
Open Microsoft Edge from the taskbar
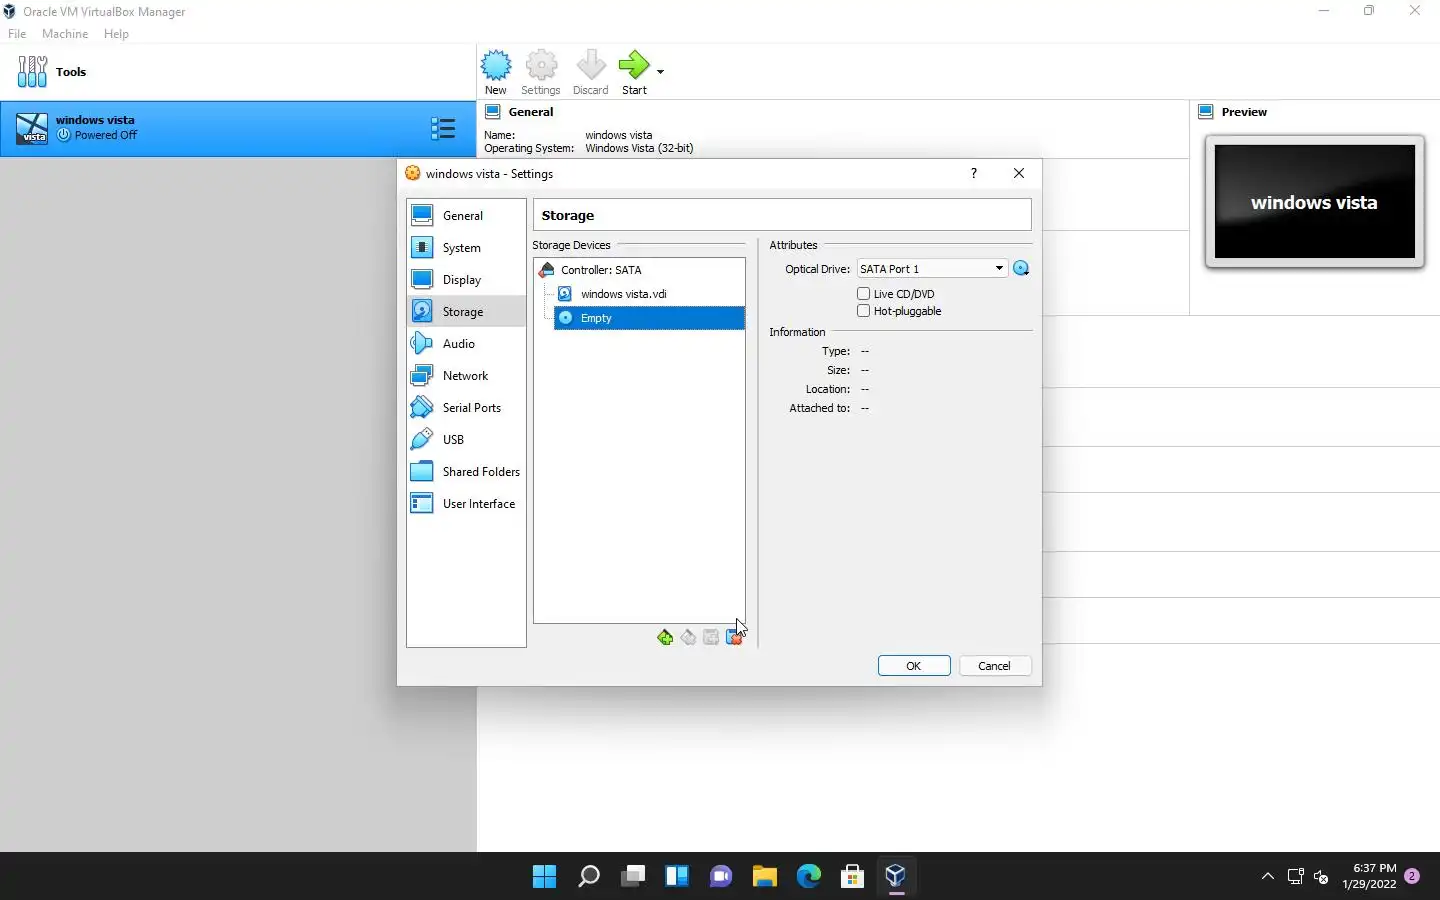click(x=809, y=877)
